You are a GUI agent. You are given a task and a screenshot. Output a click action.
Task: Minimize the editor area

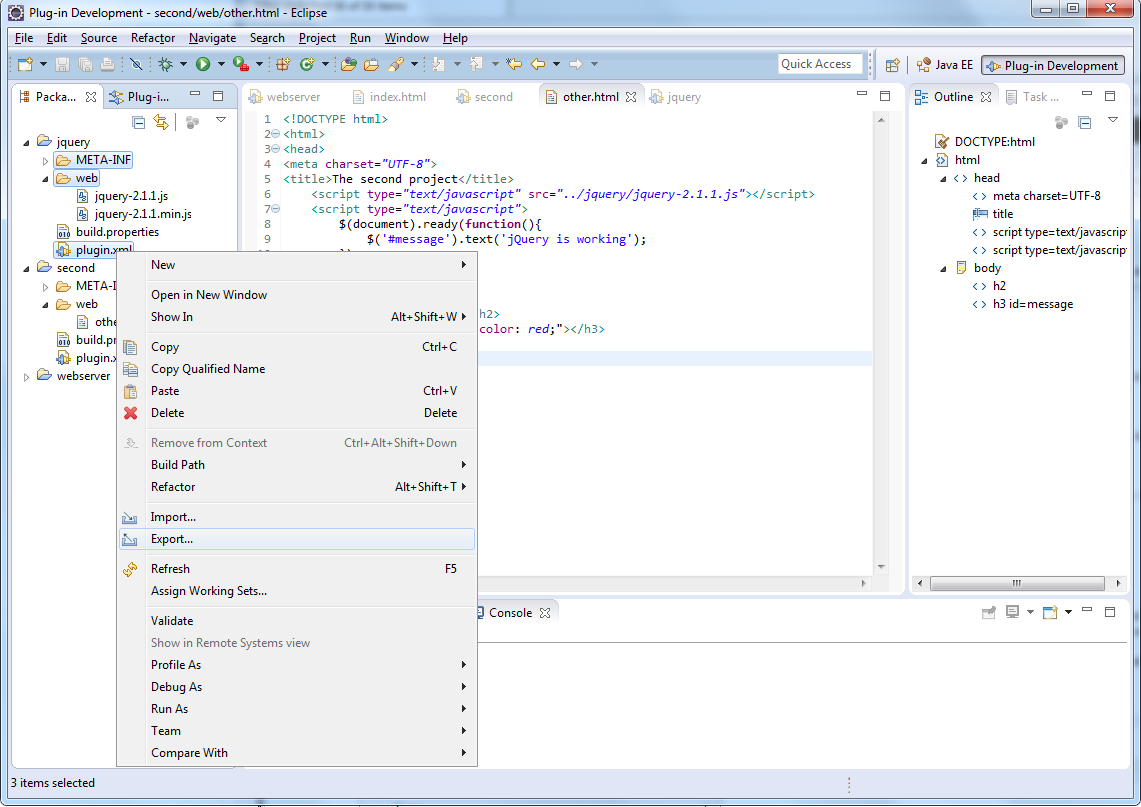tap(862, 95)
